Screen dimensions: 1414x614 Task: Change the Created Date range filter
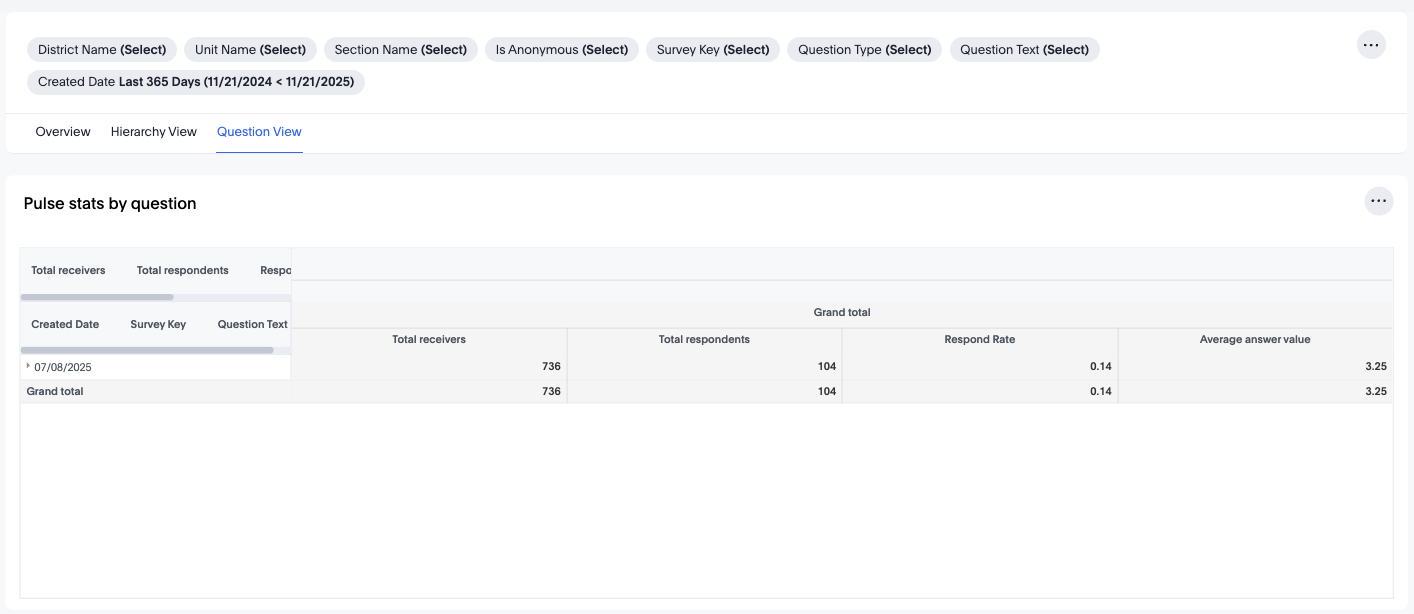point(196,82)
